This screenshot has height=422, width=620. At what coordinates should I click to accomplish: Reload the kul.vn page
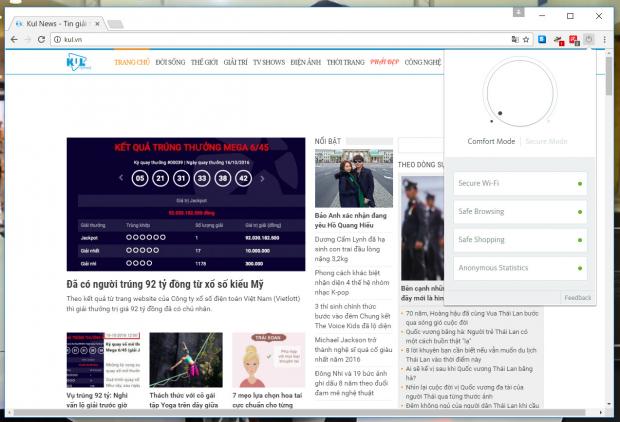tap(41, 39)
